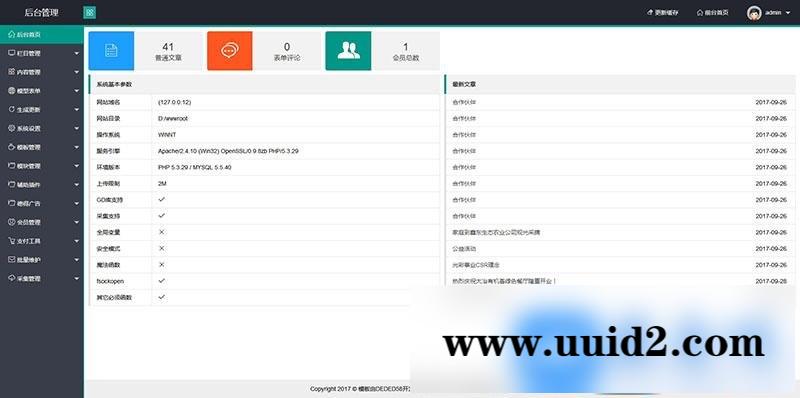The image size is (800, 398).
Task: Click the check mark beside GD库支持
Action: tap(162, 200)
